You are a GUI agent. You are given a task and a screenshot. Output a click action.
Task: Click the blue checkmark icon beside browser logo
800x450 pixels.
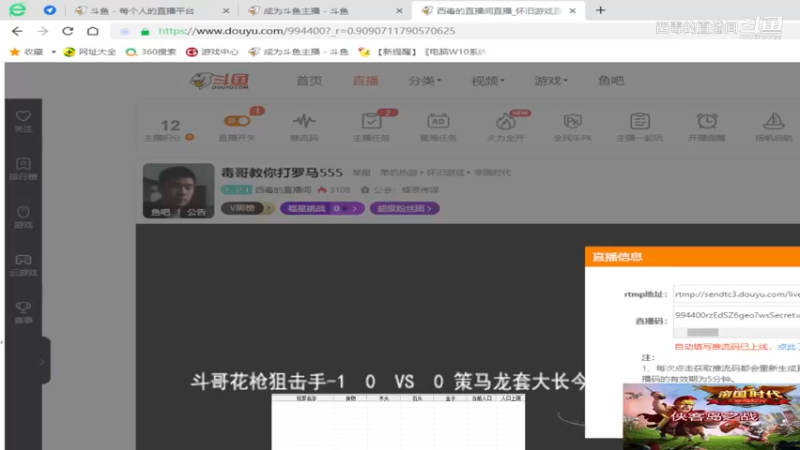point(49,10)
